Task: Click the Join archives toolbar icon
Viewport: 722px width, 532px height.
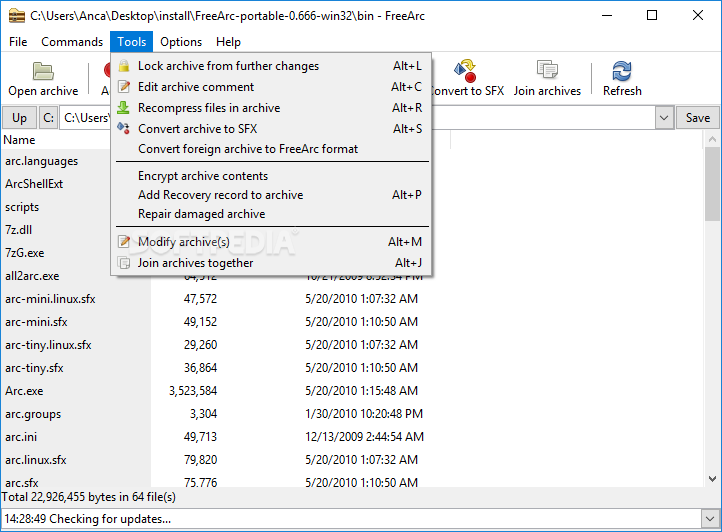Action: pyautogui.click(x=547, y=70)
